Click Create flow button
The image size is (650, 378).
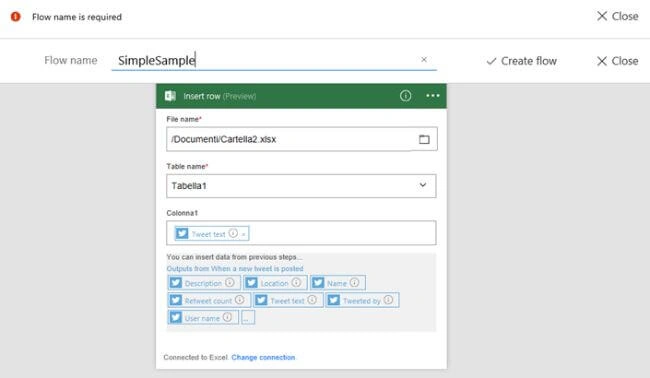pyautogui.click(x=521, y=61)
